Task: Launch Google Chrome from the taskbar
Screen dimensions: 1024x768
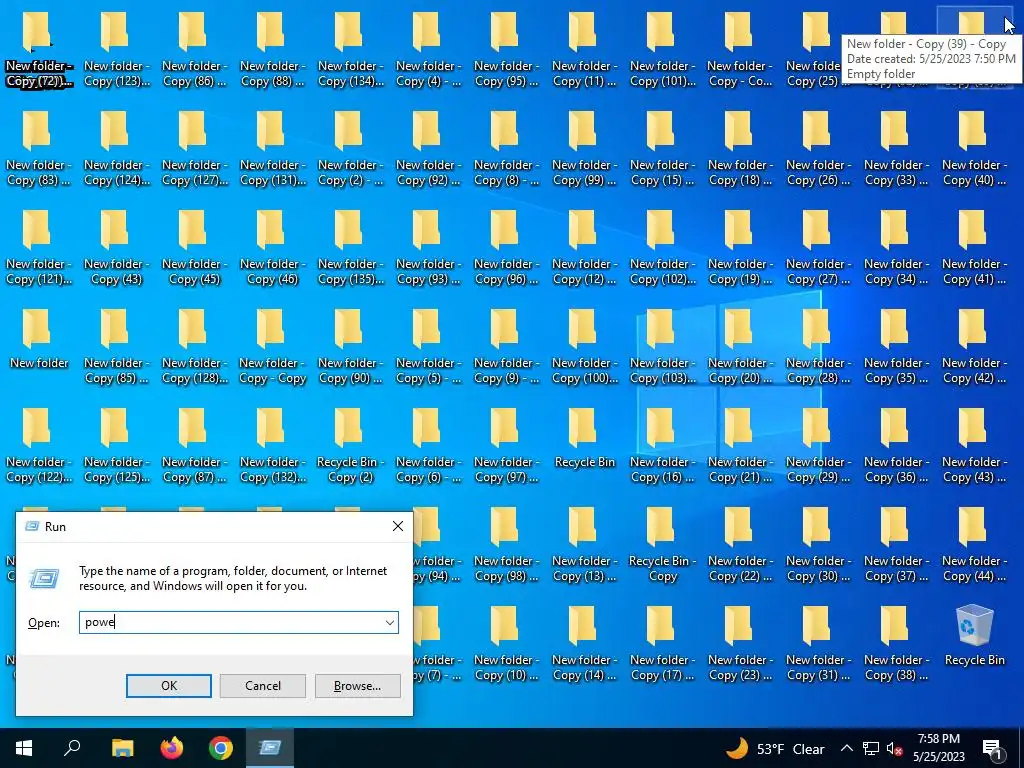Action: click(x=221, y=748)
